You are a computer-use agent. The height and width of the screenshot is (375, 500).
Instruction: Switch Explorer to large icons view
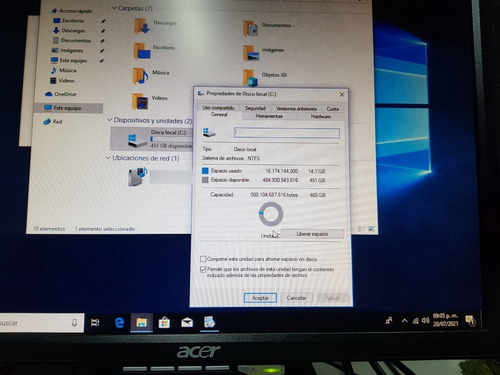pos(371,229)
